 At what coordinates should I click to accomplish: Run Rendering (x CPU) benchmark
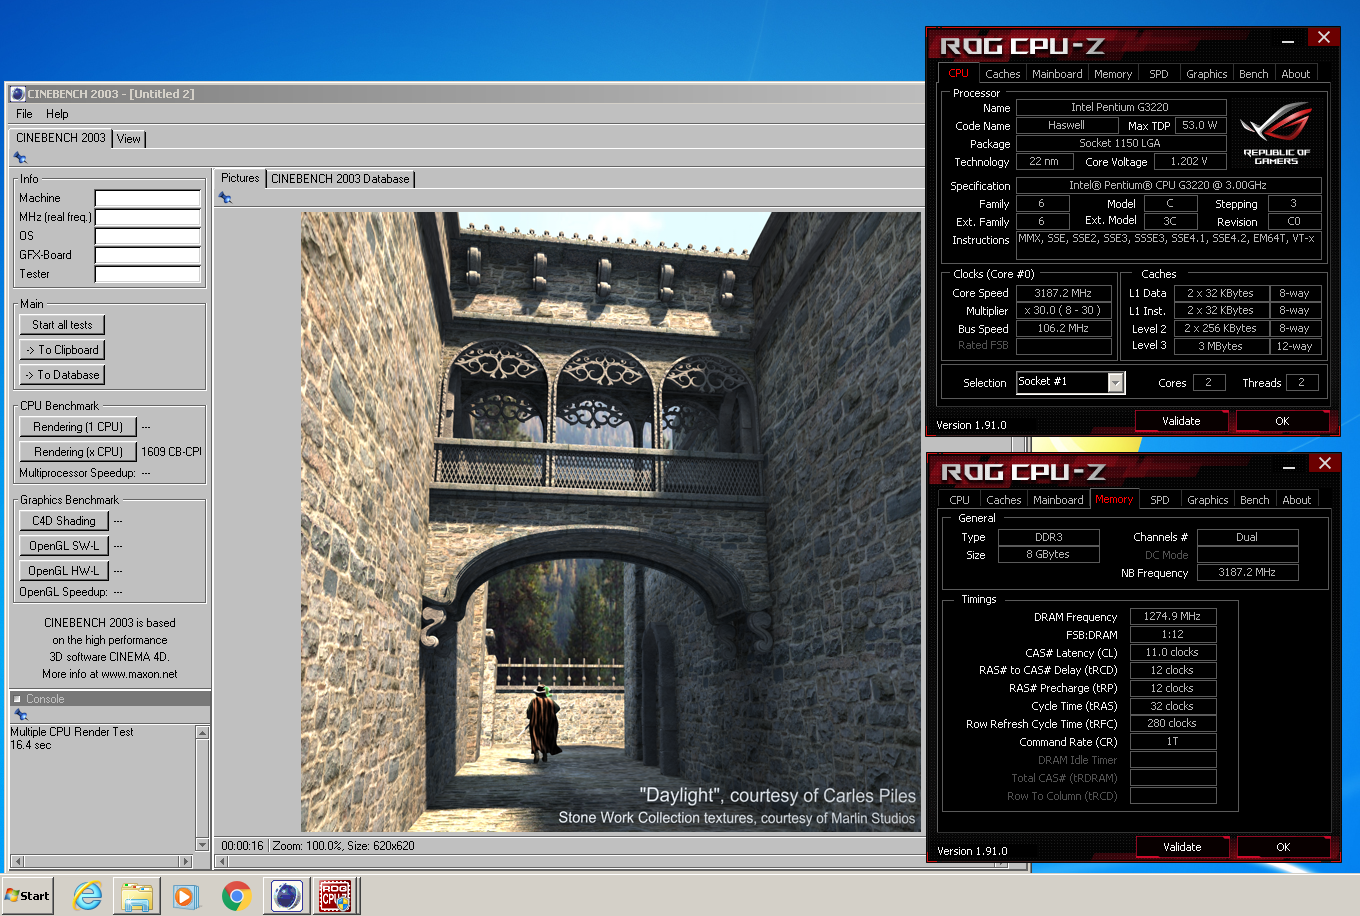78,452
